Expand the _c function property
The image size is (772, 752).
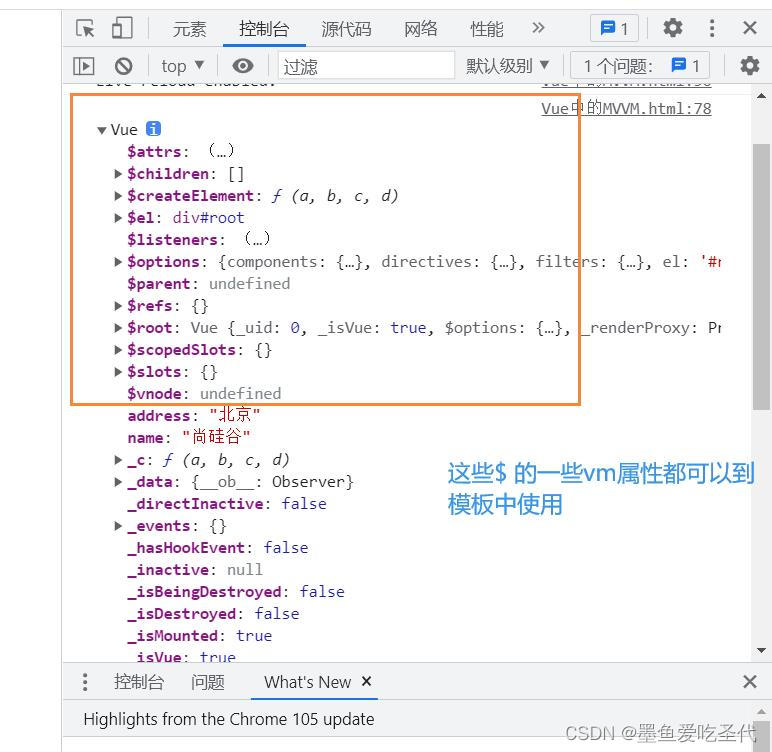[118, 459]
